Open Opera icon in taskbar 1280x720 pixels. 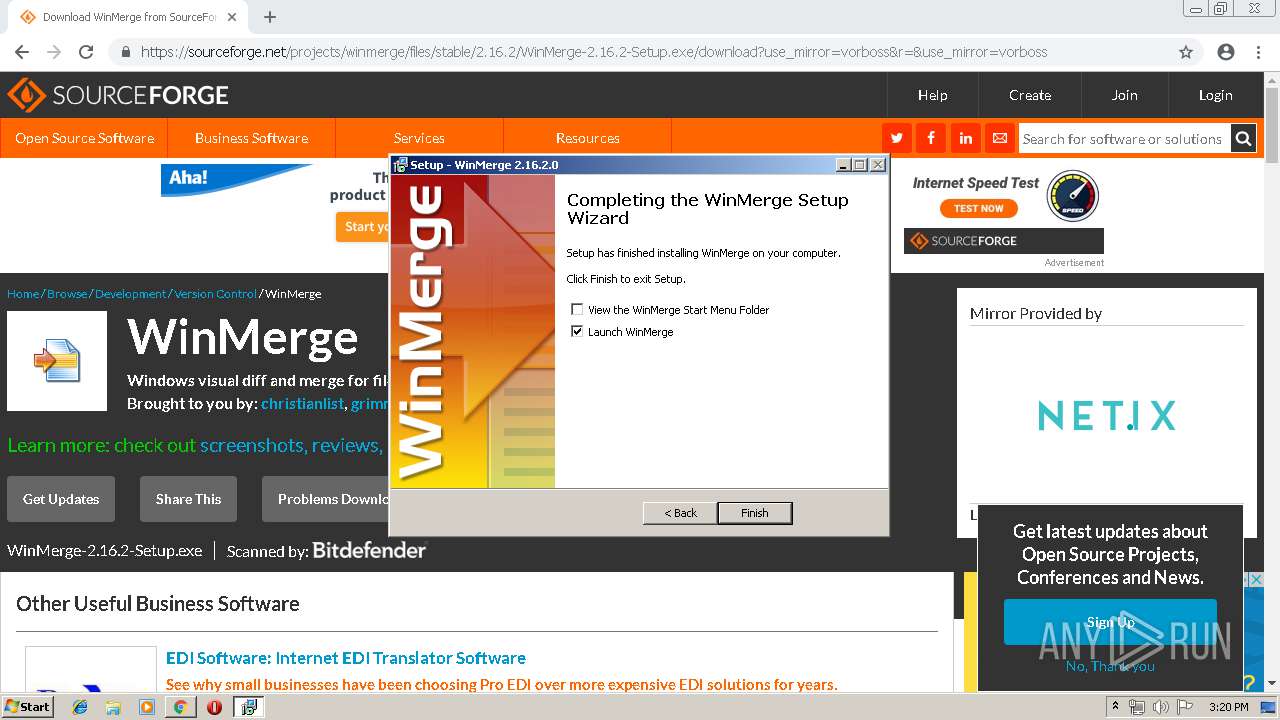[214, 707]
